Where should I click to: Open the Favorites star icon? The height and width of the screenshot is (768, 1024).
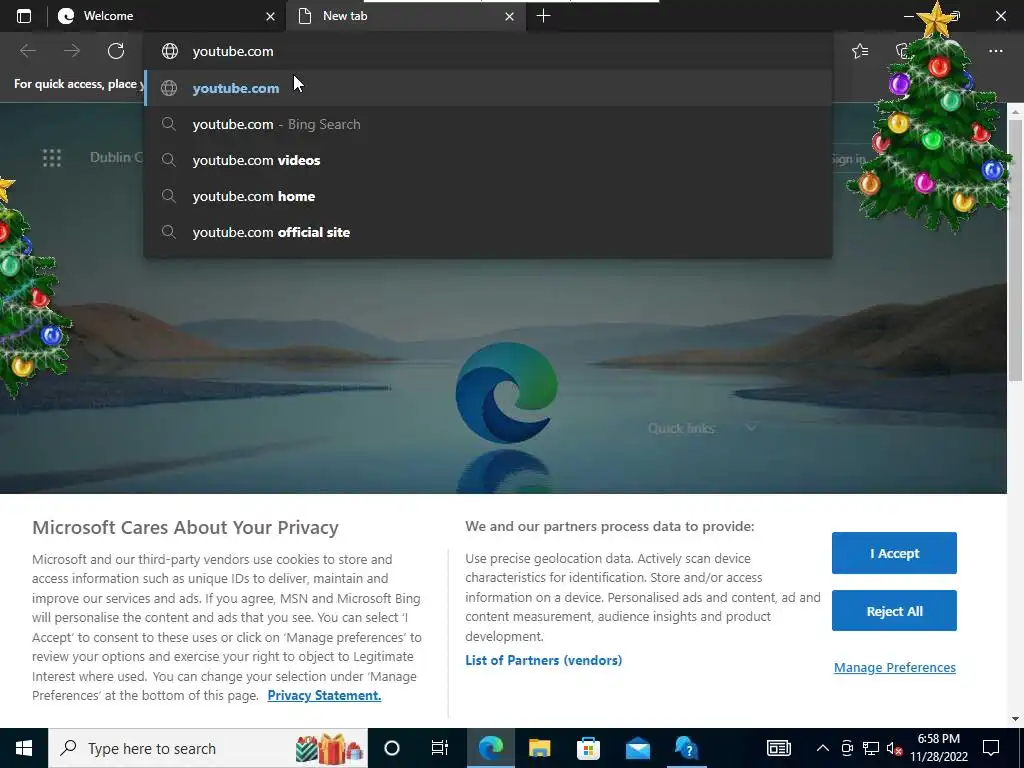point(860,51)
